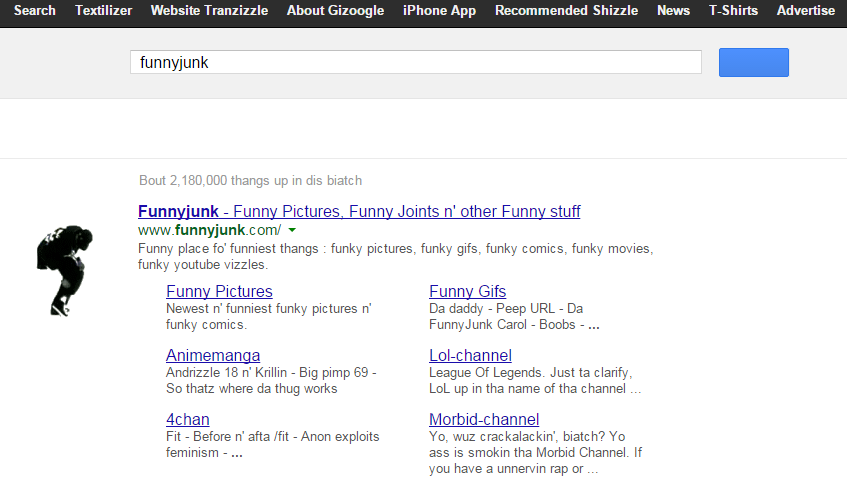The width and height of the screenshot is (847, 500).
Task: Open the 4chan sitelink
Action: click(188, 419)
